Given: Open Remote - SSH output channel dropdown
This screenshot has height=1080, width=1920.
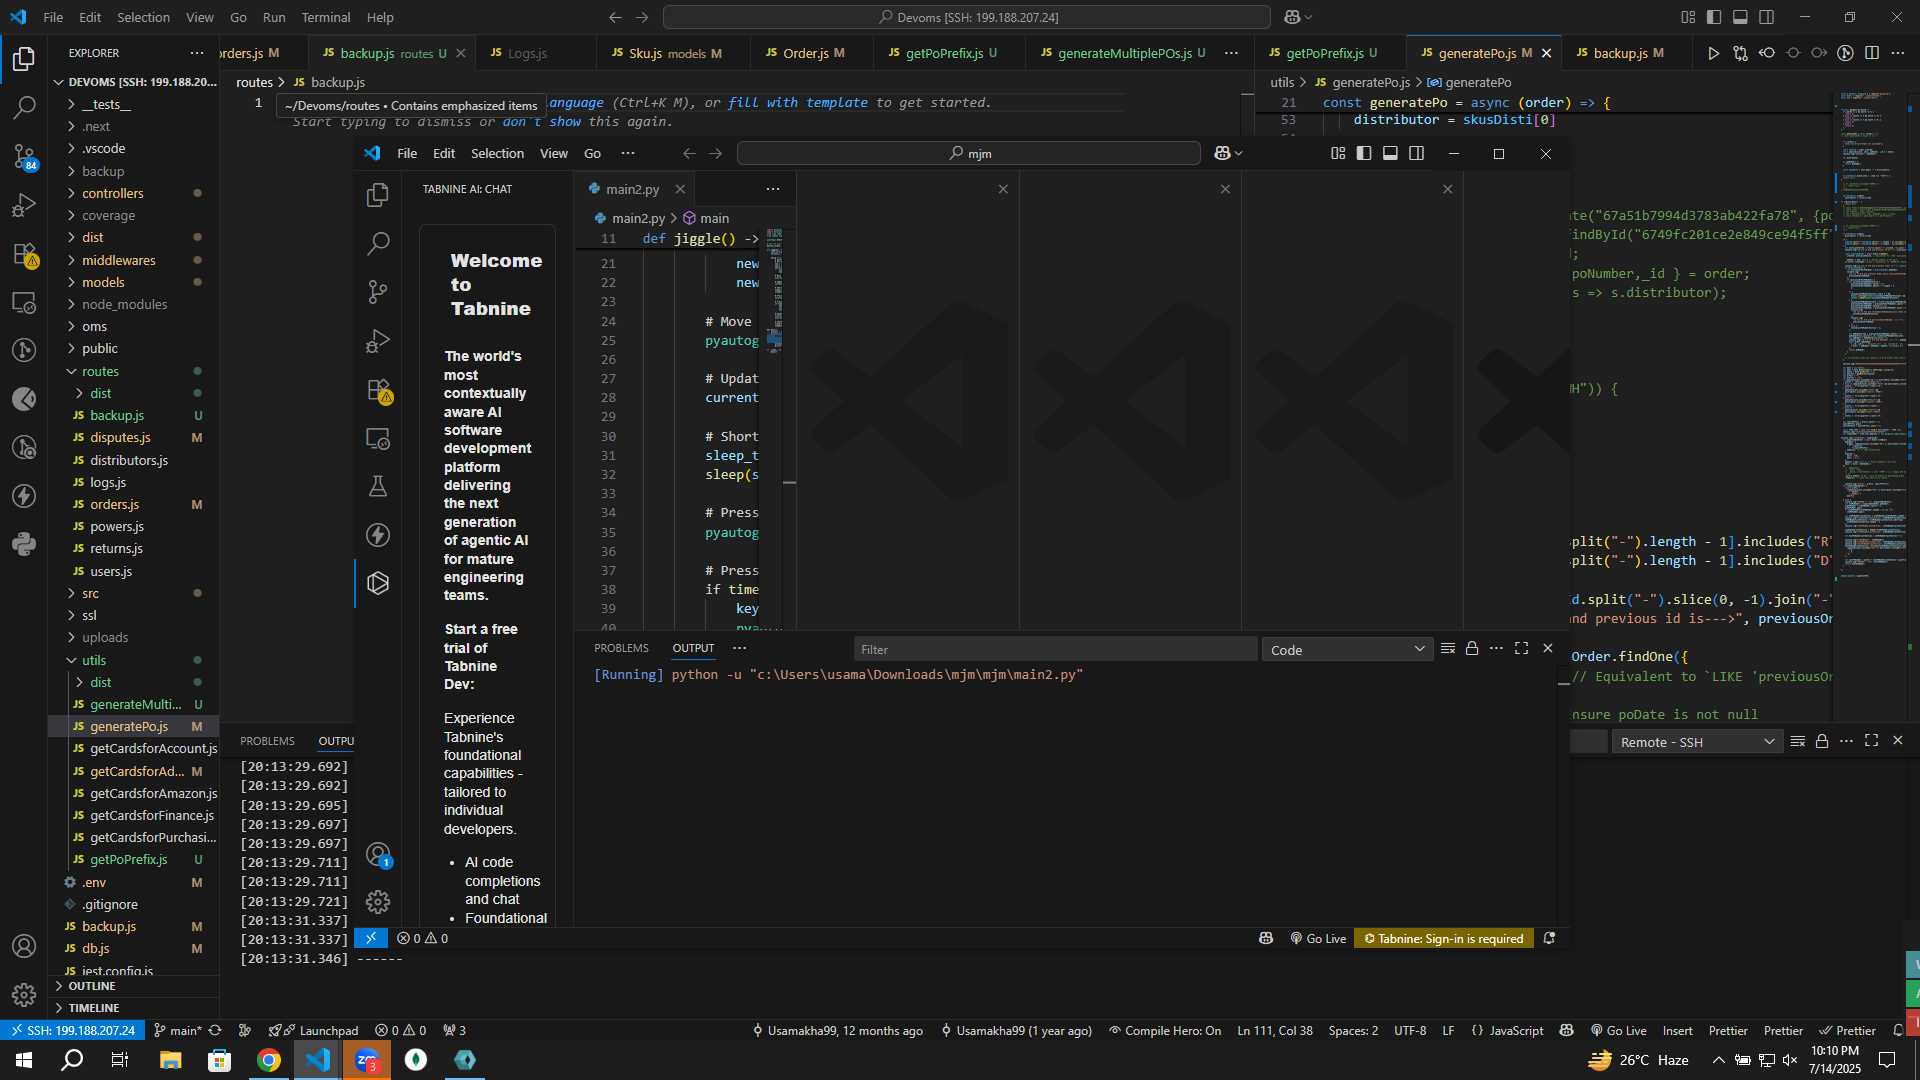Looking at the screenshot, I should pos(1697,742).
